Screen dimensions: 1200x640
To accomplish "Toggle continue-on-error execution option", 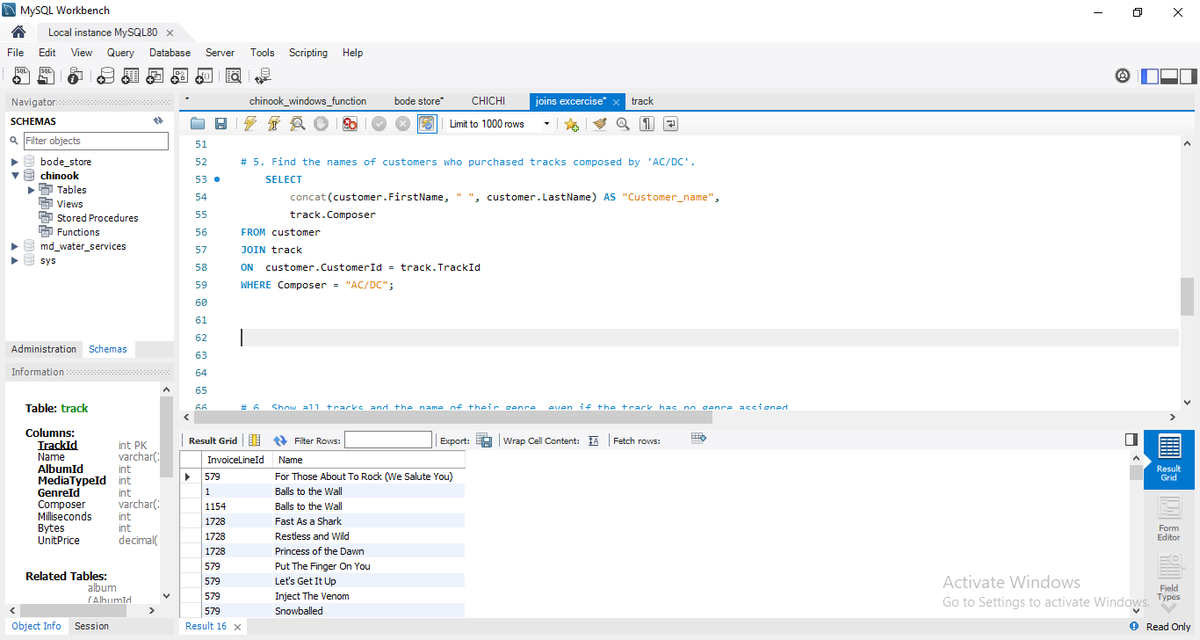I will pyautogui.click(x=349, y=124).
